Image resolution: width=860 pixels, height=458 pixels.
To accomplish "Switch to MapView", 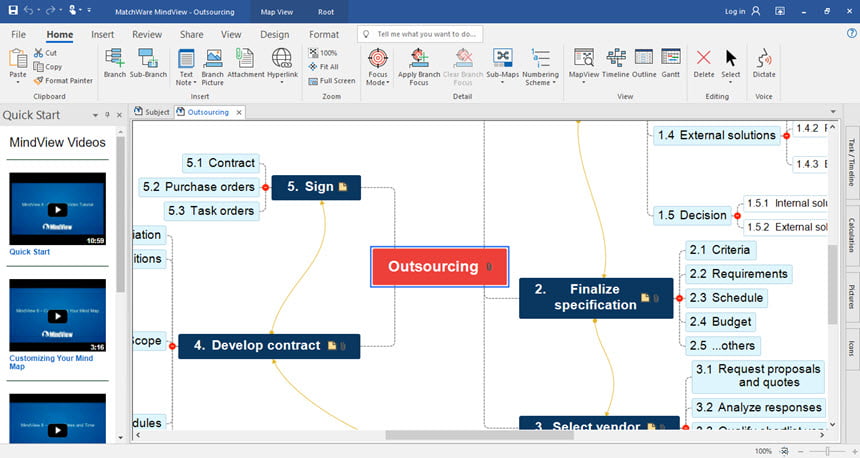I will pos(584,65).
